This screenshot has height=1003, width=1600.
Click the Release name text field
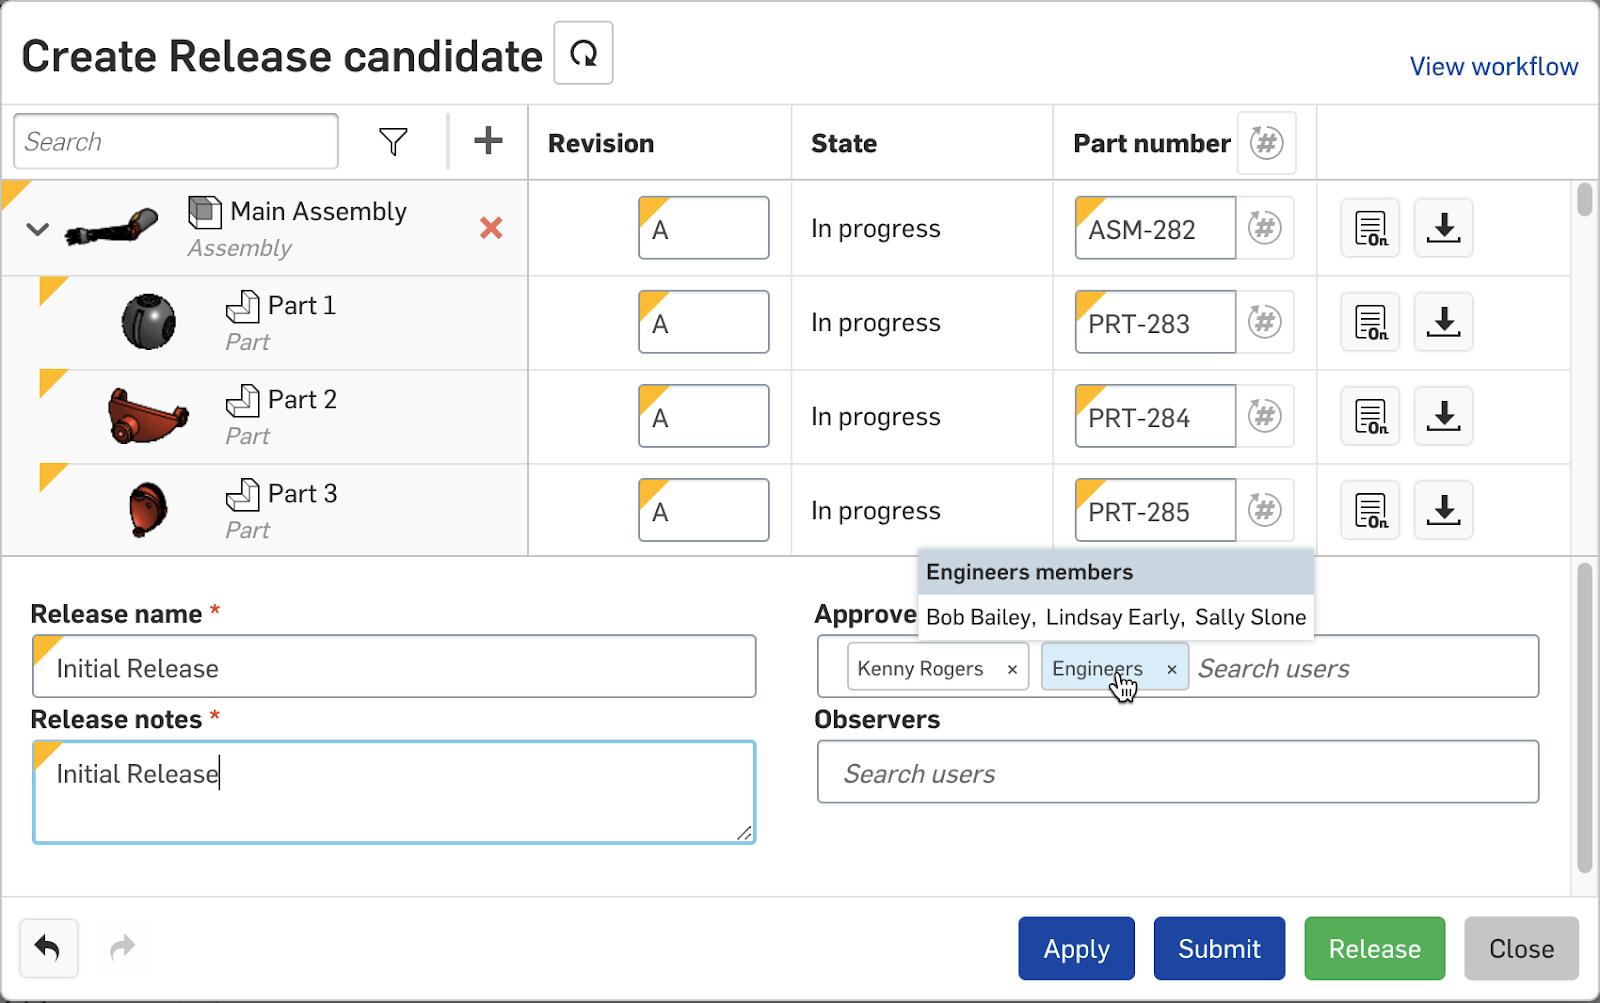394,668
